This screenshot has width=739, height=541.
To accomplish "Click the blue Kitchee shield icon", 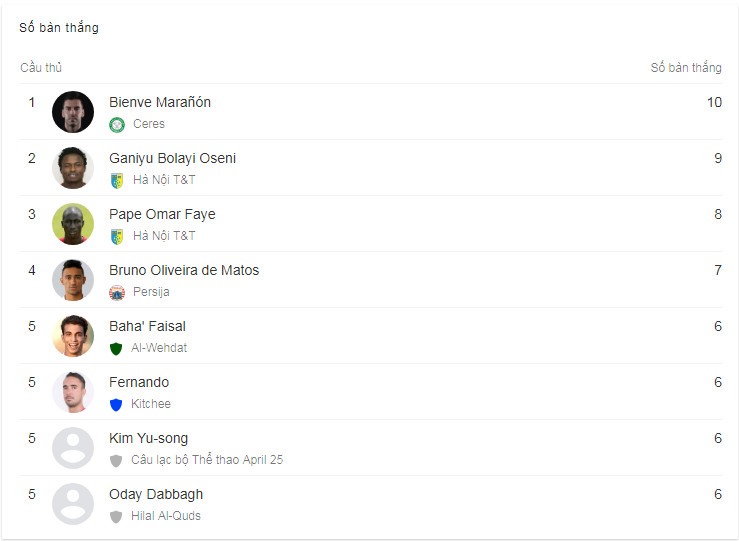I will [x=116, y=405].
